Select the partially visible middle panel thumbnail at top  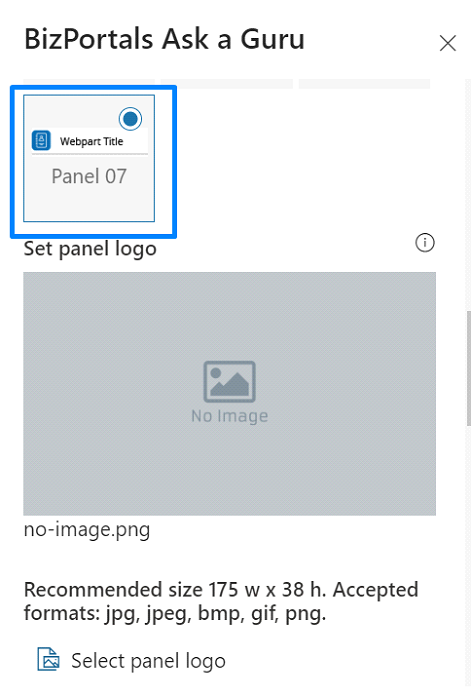tap(227, 84)
